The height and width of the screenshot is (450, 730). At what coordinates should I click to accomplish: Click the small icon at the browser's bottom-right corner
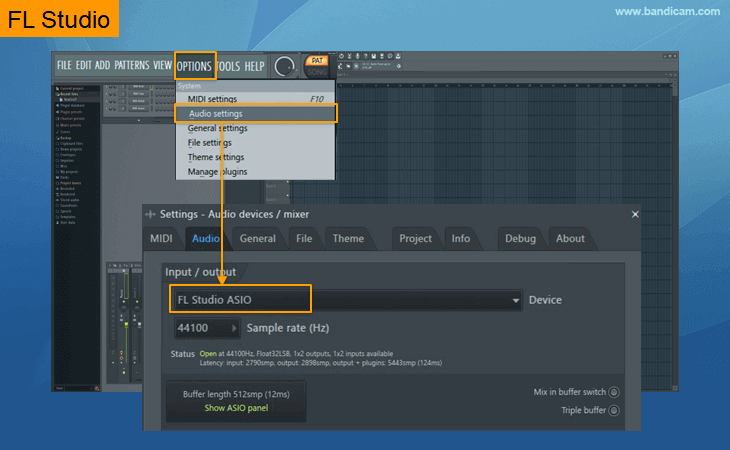(97, 388)
